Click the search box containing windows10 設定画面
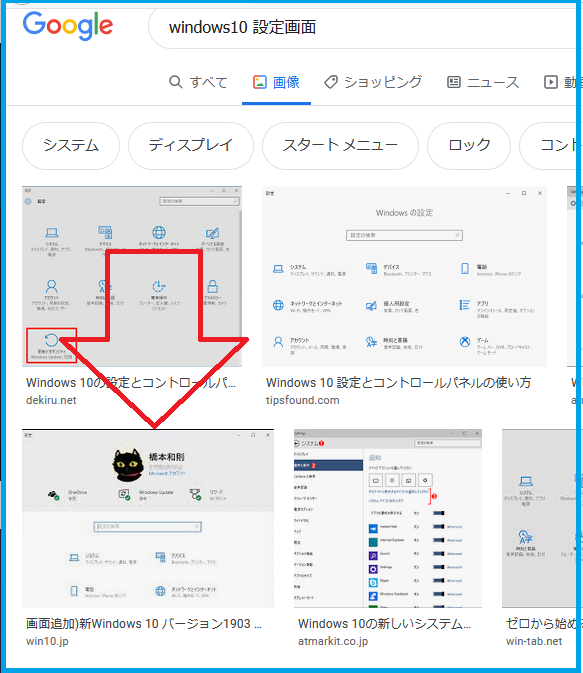The image size is (583, 673). (362, 27)
